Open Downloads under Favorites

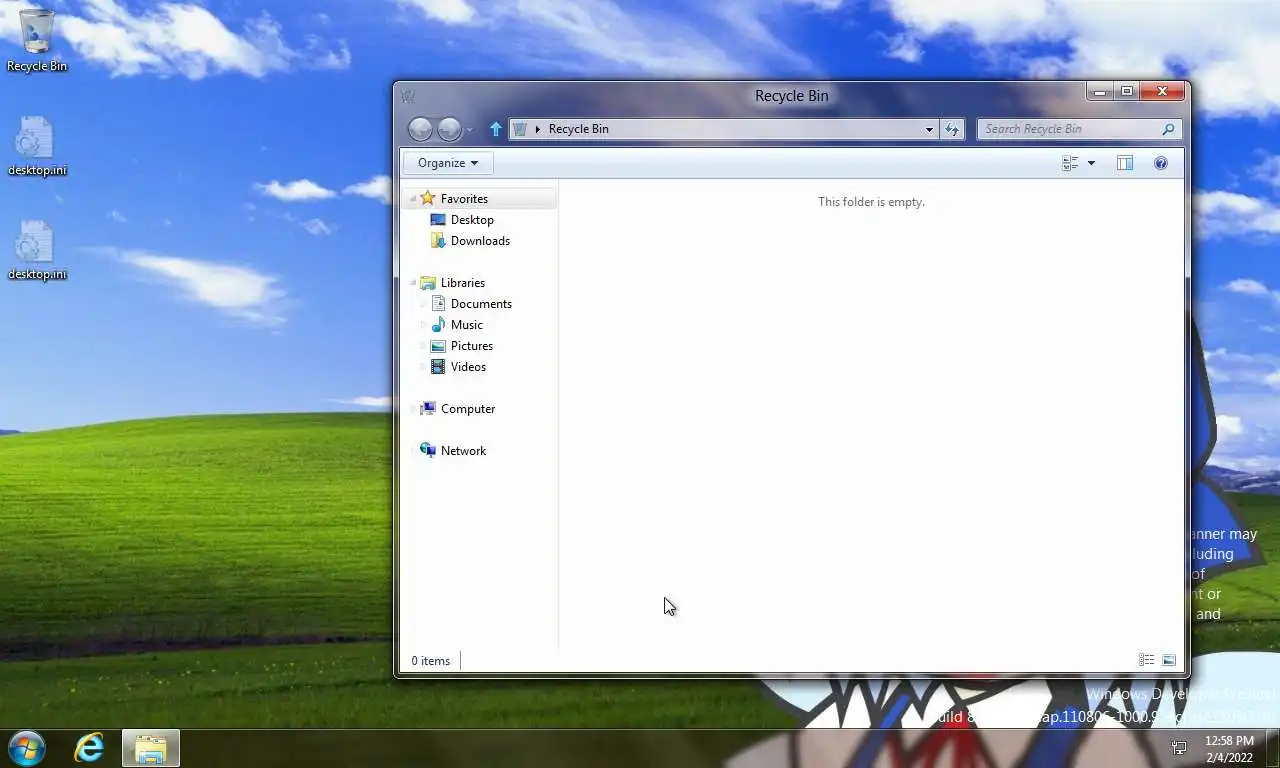[480, 241]
